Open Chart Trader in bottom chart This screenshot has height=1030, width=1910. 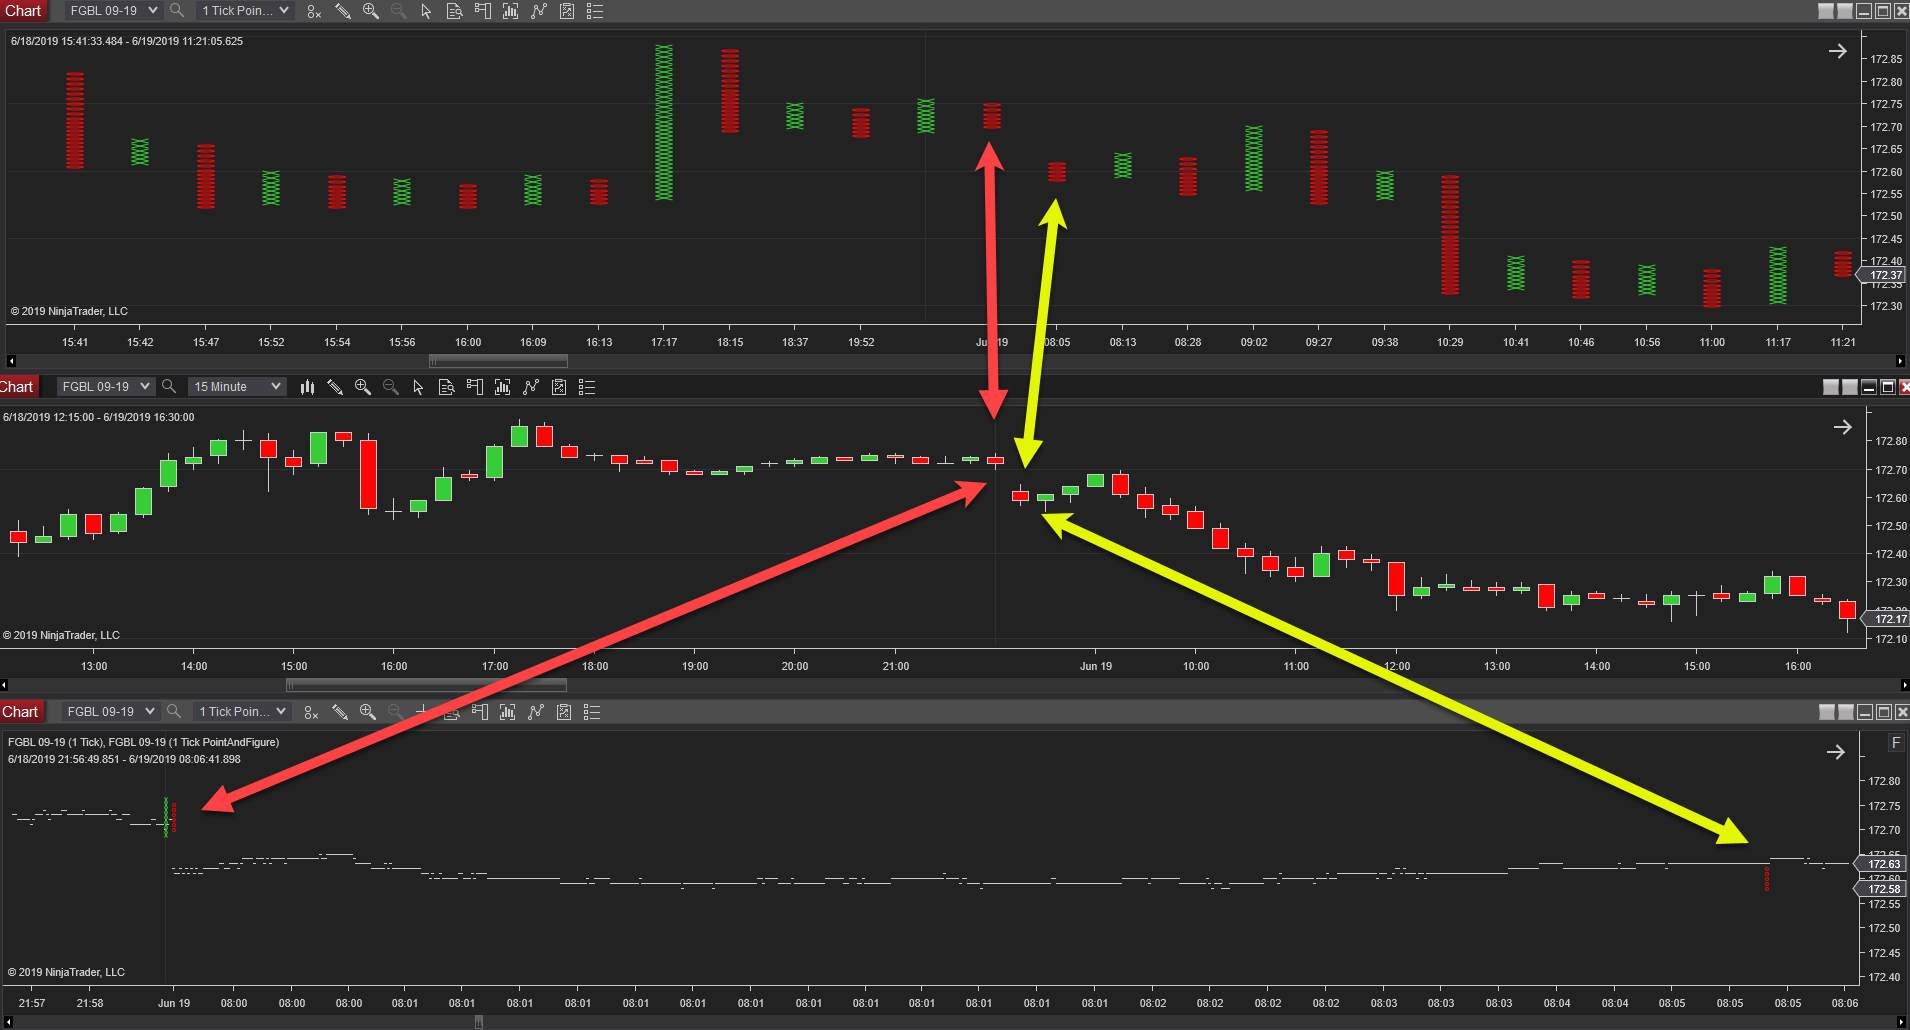pos(480,712)
